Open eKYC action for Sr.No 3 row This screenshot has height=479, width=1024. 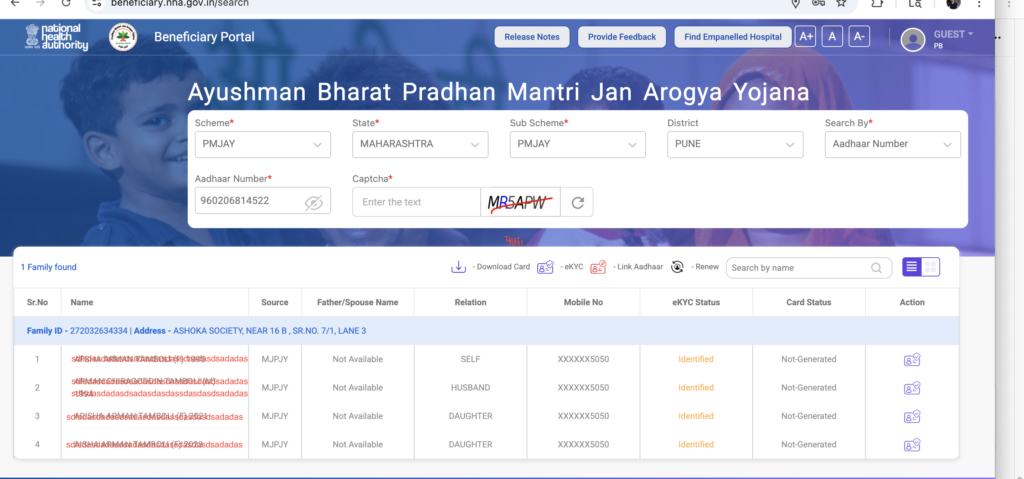(x=912, y=416)
